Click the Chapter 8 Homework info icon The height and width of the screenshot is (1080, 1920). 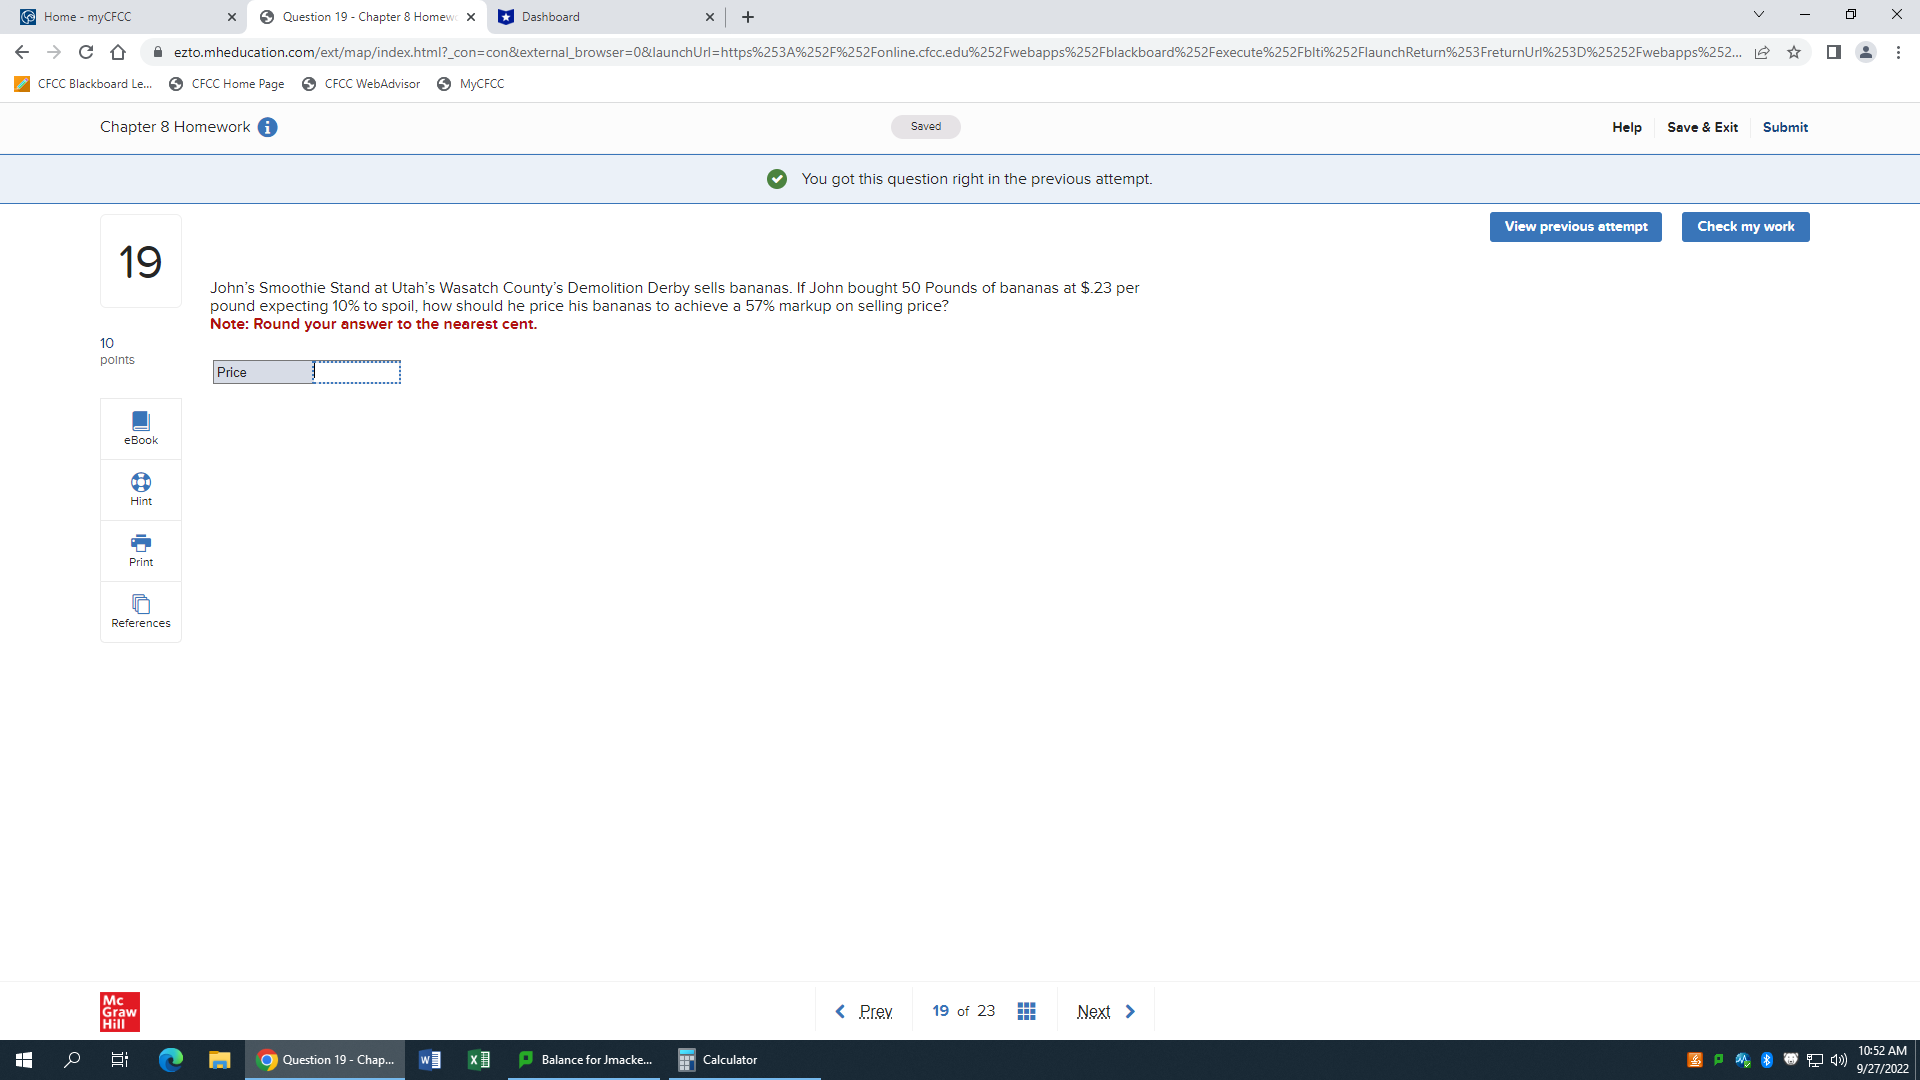267,127
